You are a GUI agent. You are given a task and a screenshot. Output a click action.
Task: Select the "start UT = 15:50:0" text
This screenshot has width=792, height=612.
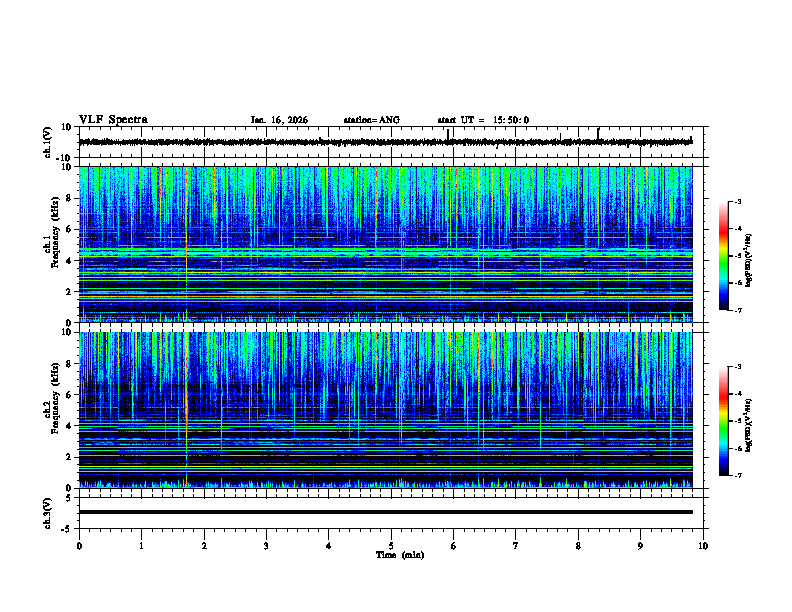point(483,120)
